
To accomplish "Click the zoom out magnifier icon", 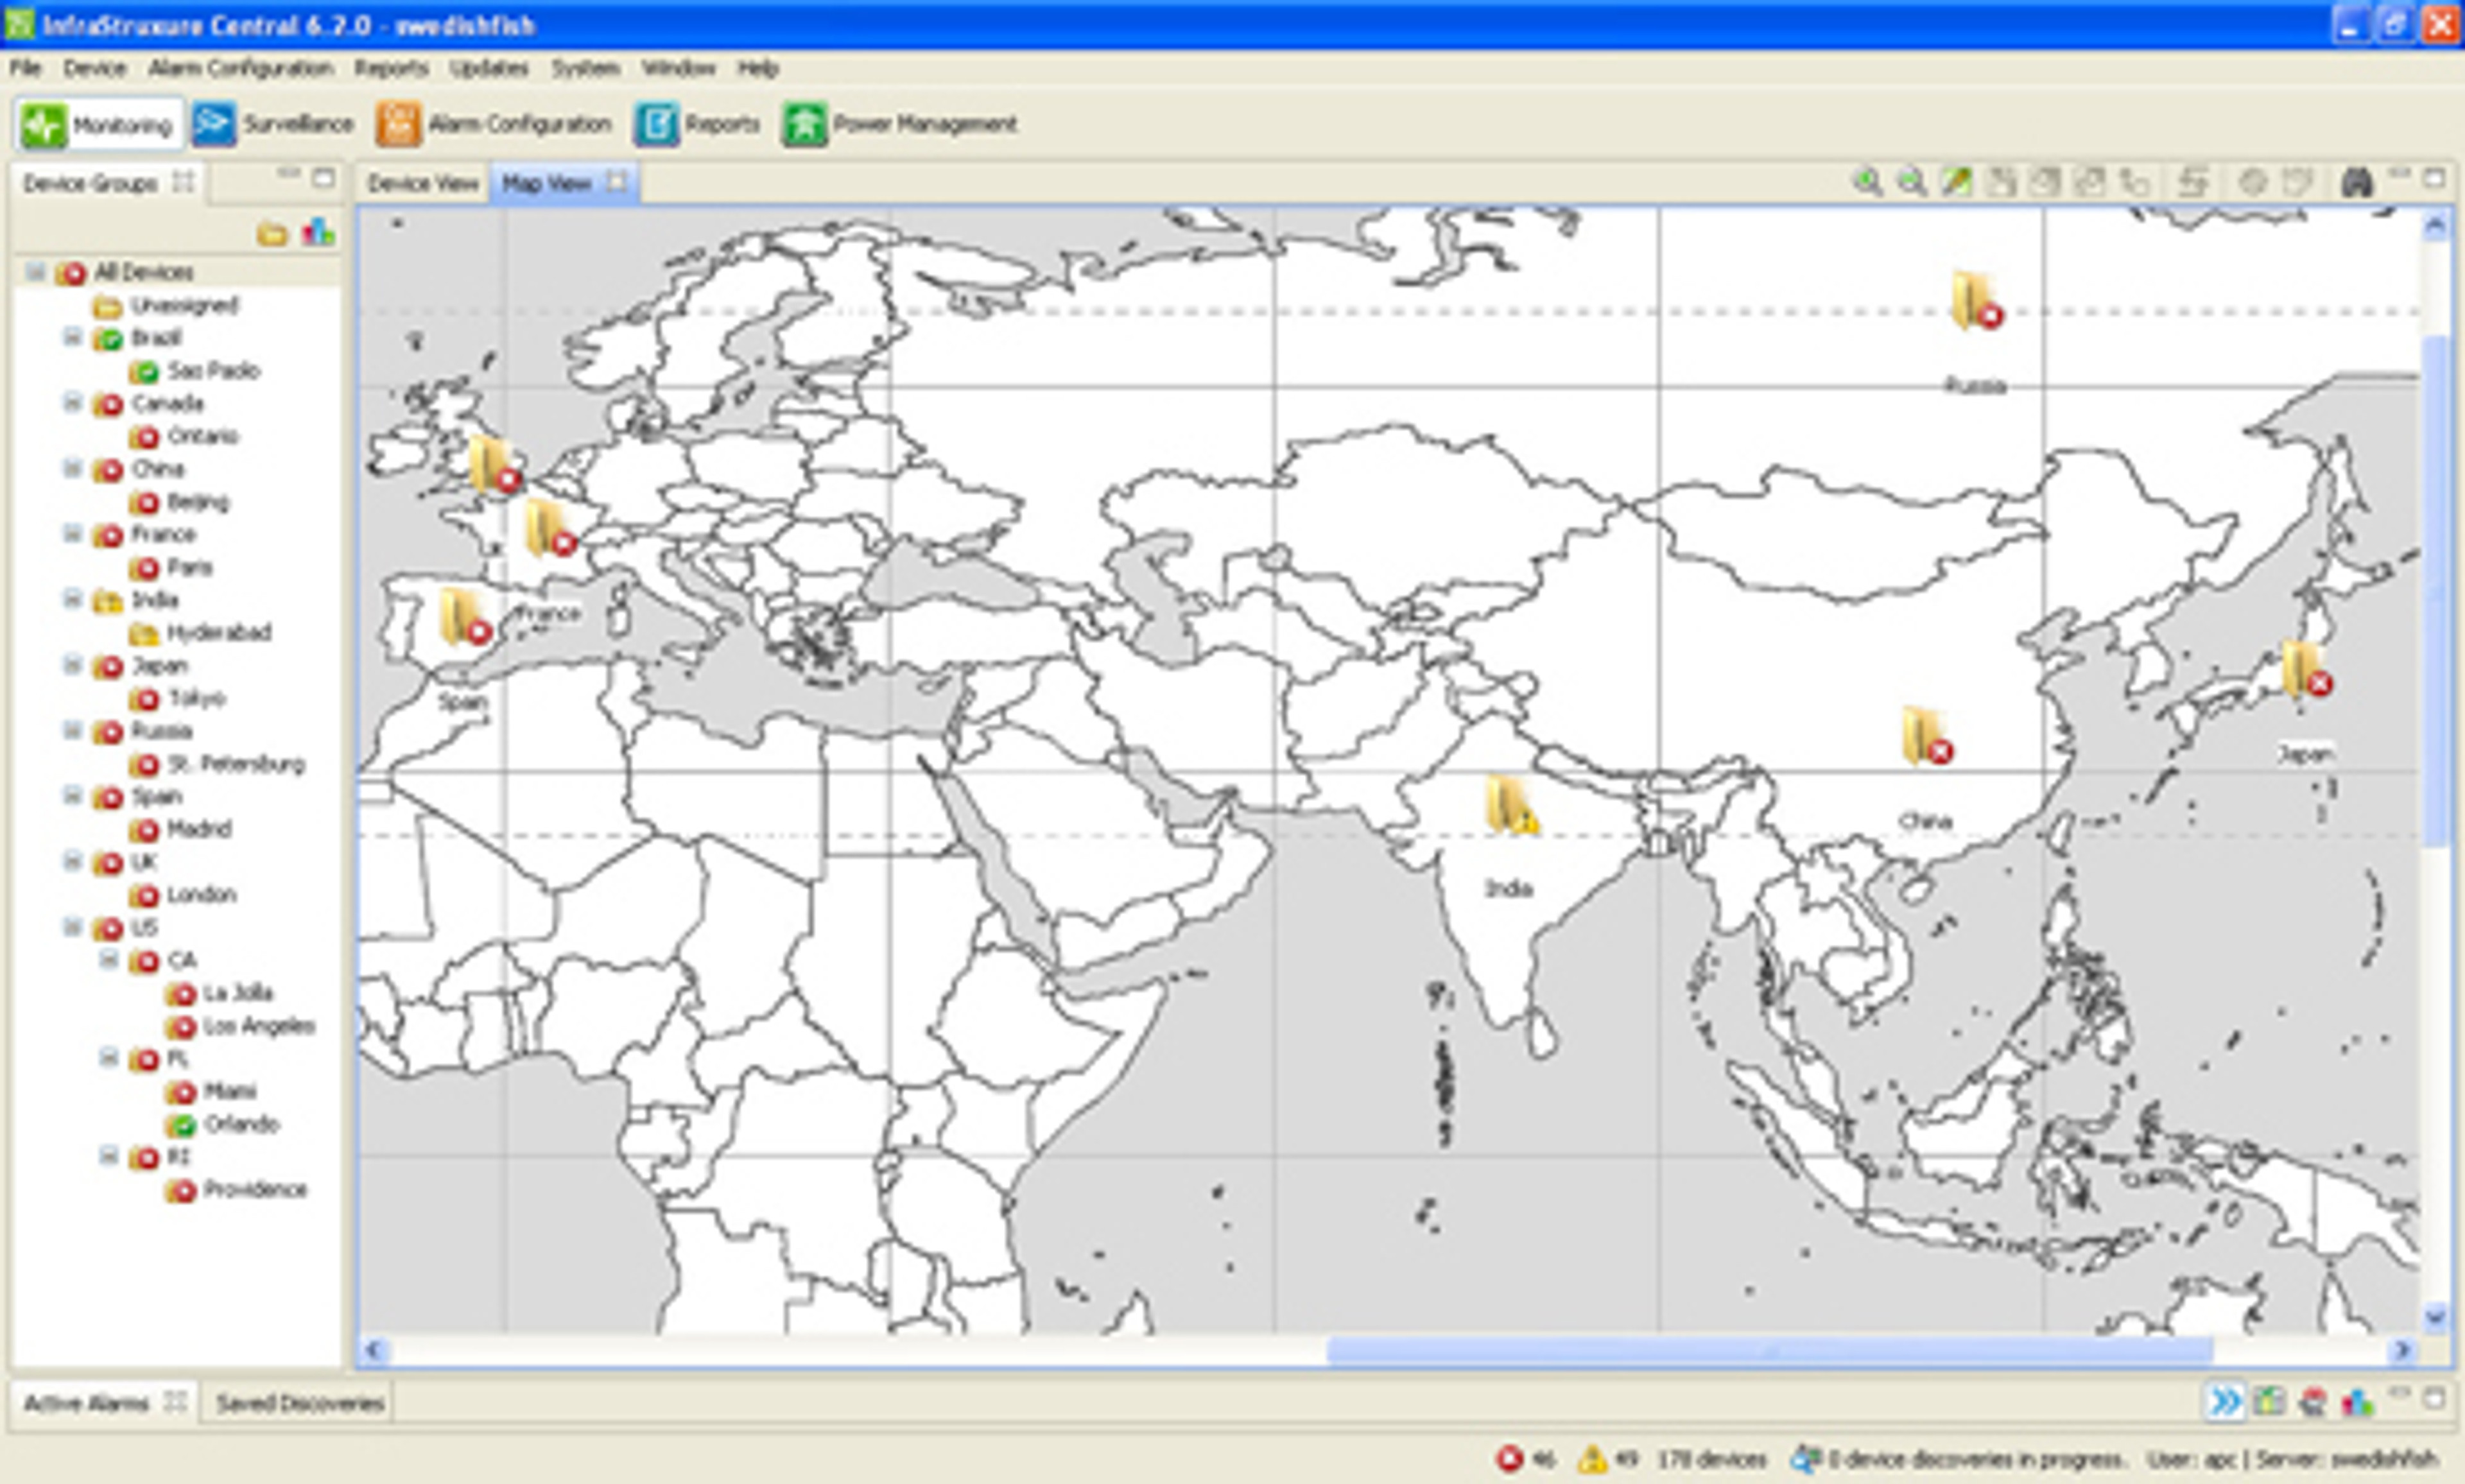I will point(1911,182).
